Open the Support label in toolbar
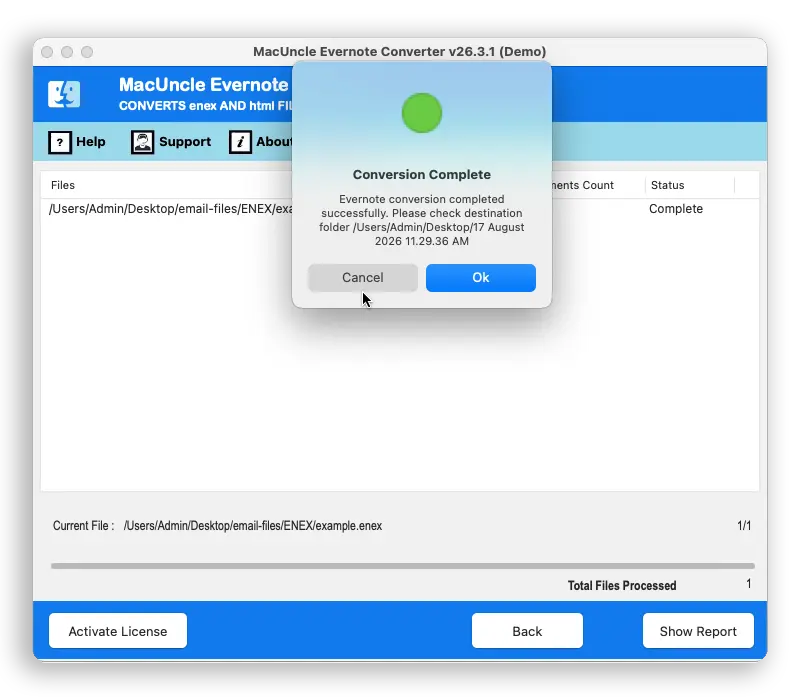800x700 pixels. [x=185, y=141]
